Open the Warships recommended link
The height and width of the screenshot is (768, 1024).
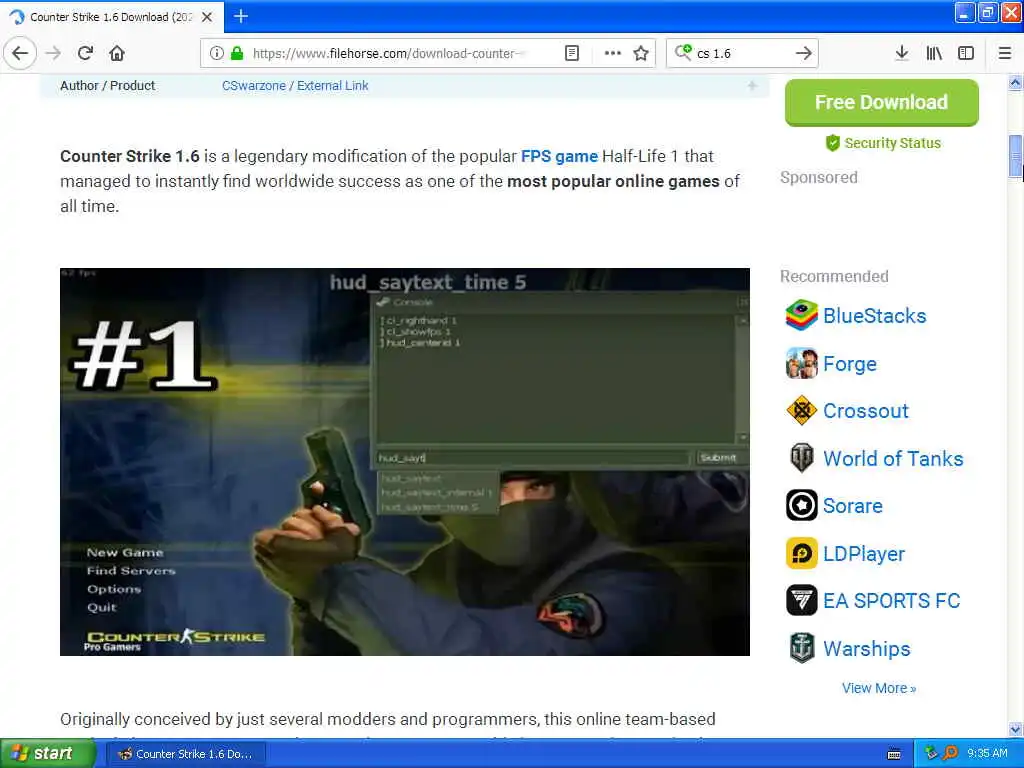(x=867, y=648)
